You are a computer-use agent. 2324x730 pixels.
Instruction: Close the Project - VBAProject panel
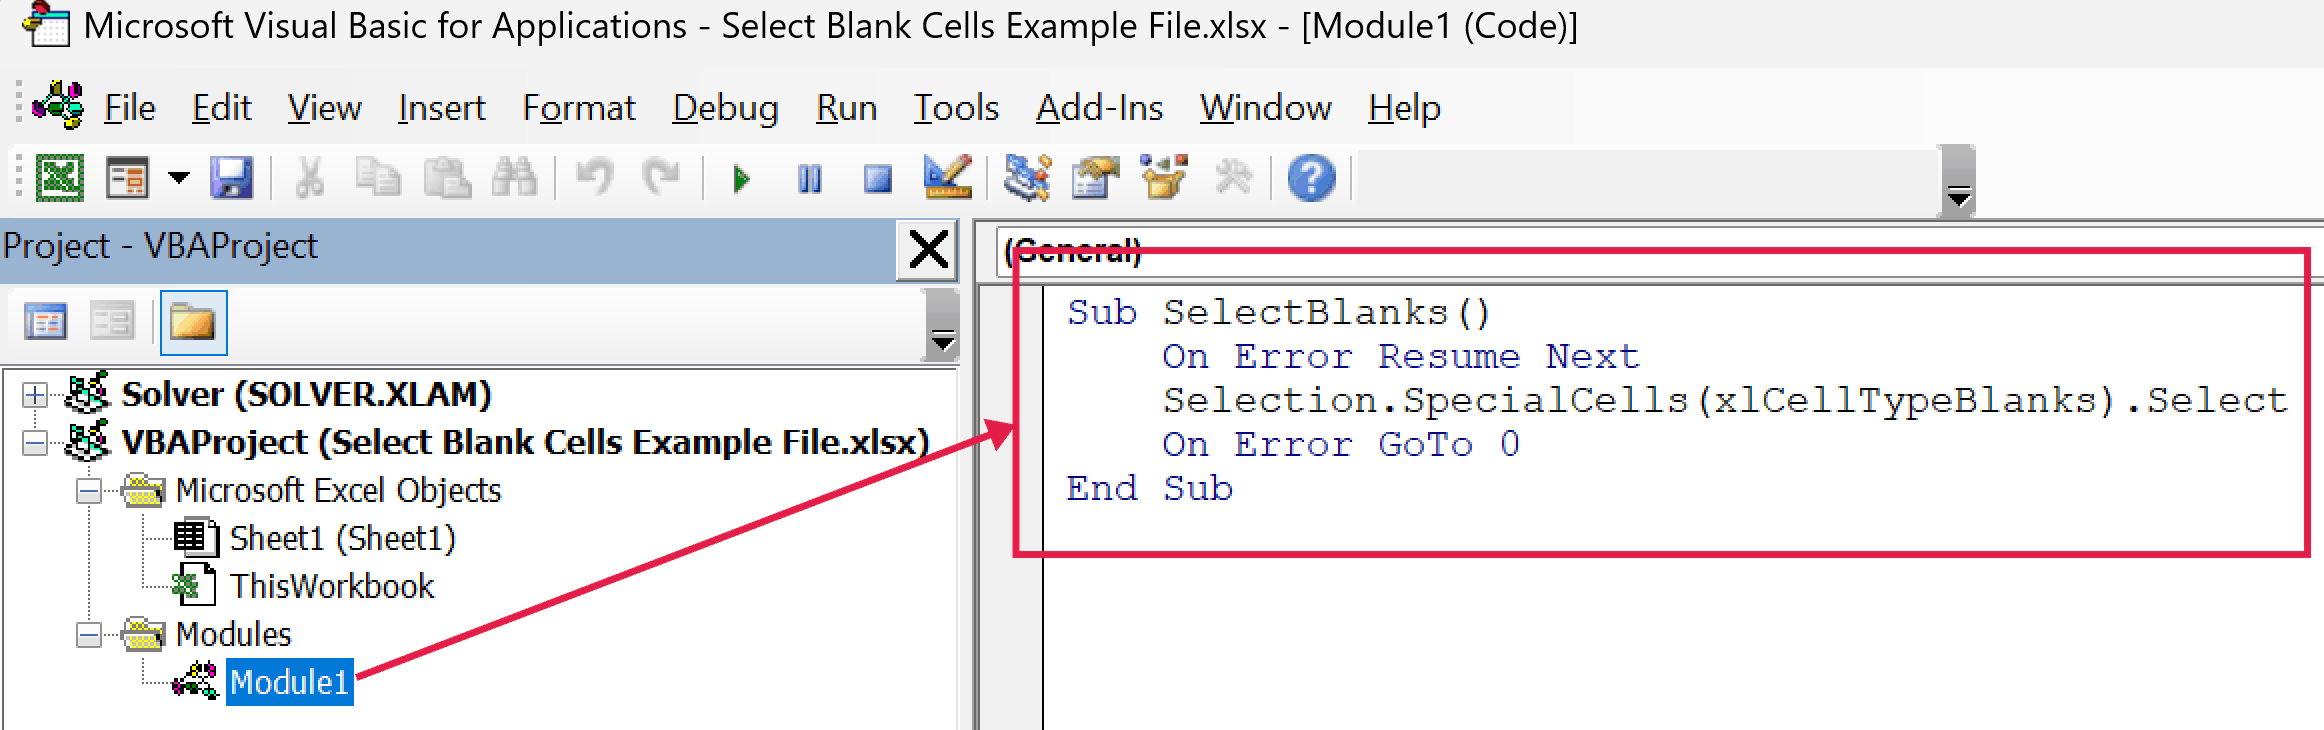pos(928,250)
